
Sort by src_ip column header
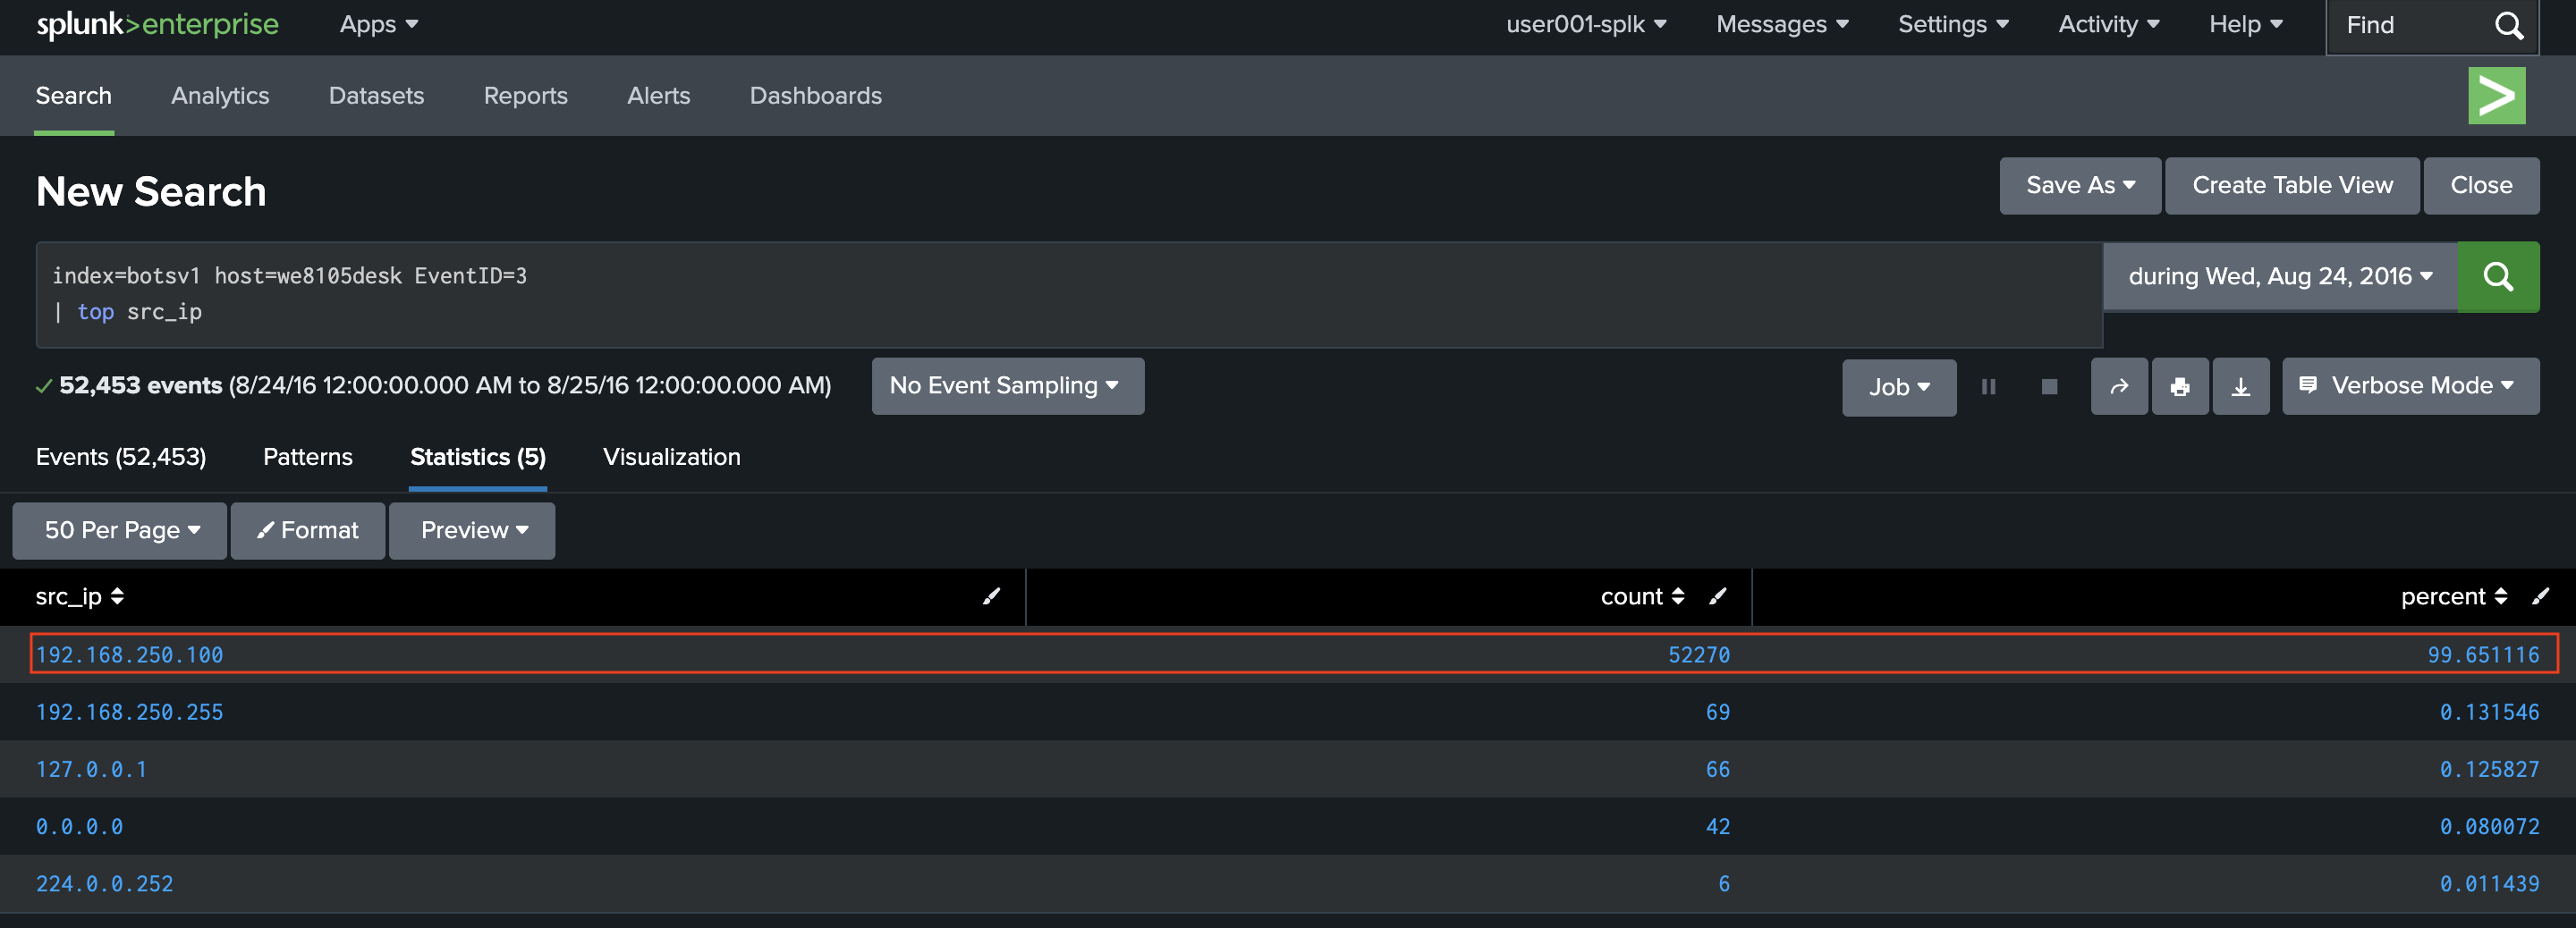coord(79,596)
